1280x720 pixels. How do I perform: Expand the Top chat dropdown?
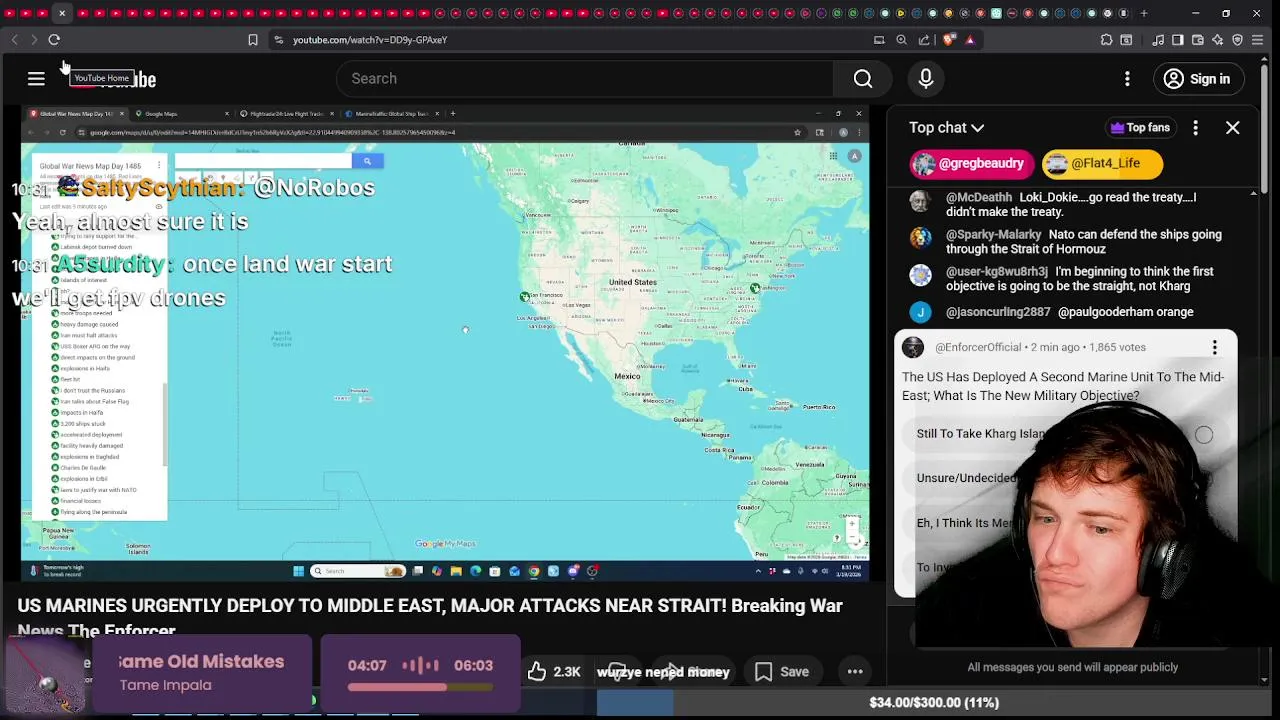(x=946, y=128)
